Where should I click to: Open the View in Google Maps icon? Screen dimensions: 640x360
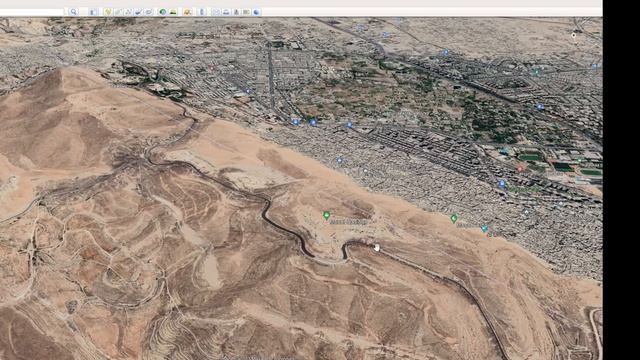click(246, 12)
